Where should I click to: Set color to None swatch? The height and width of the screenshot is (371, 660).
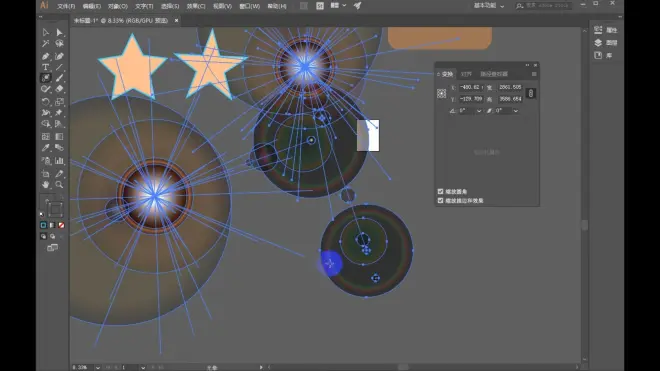pos(61,225)
